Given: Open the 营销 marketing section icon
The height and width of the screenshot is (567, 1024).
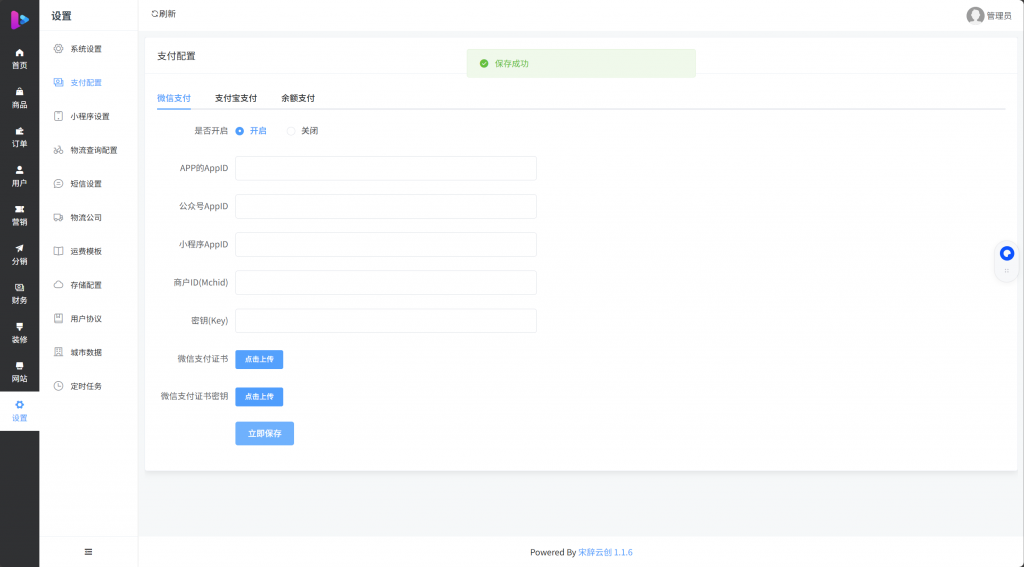Looking at the screenshot, I should [x=19, y=209].
